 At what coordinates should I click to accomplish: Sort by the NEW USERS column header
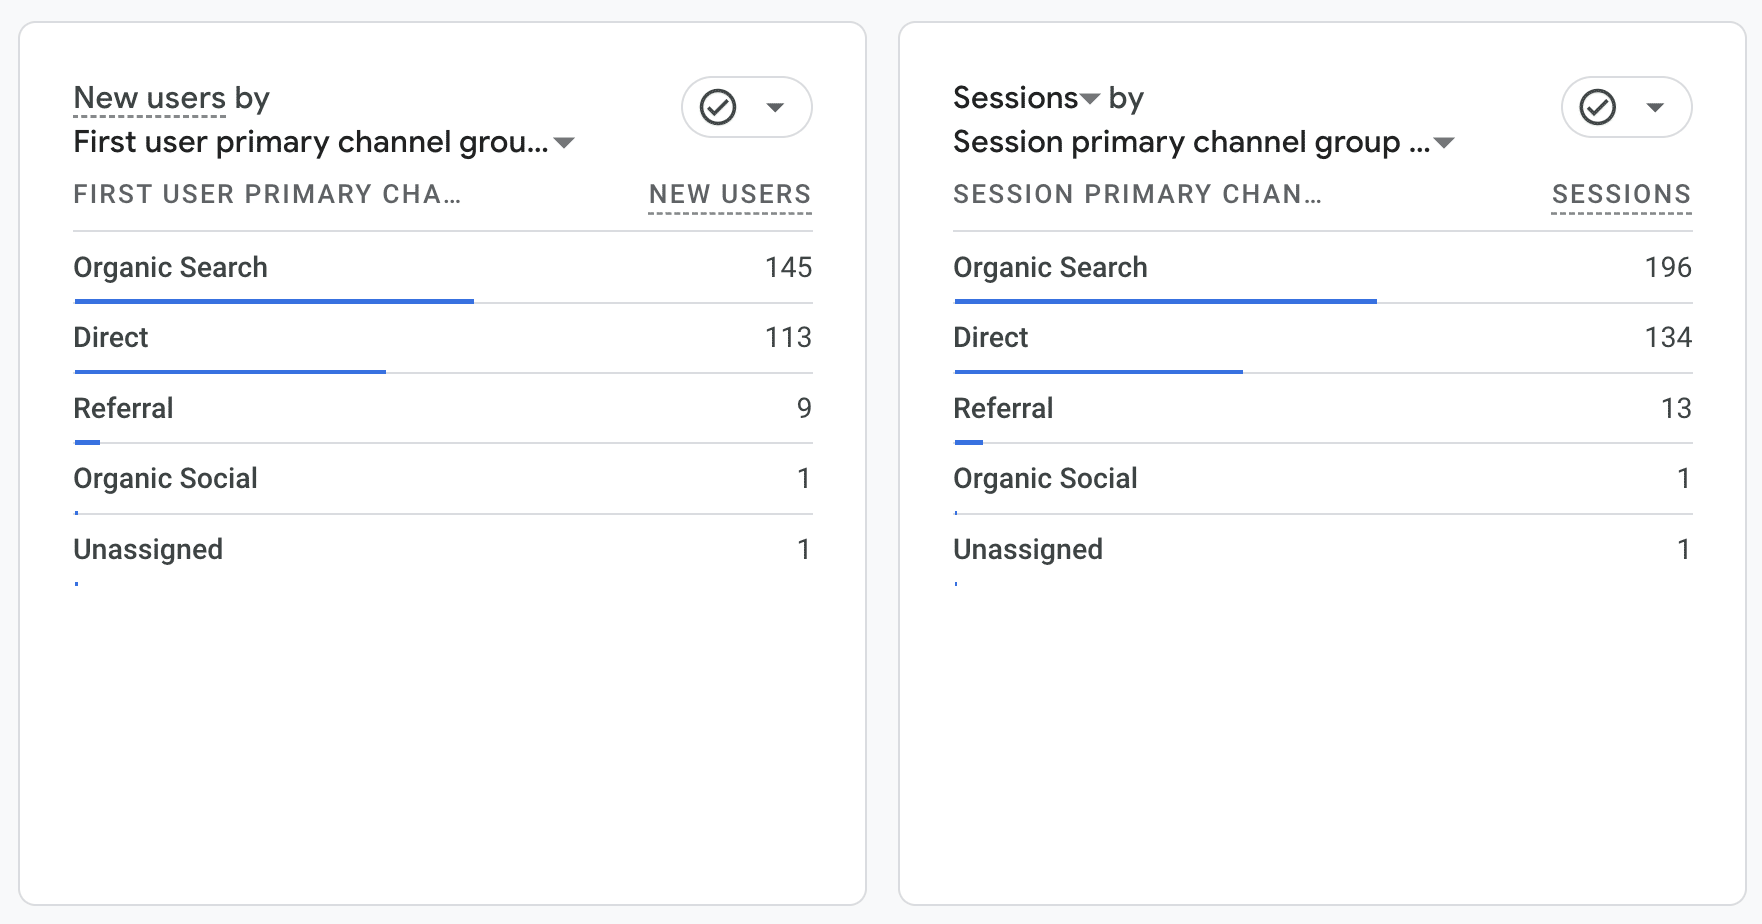click(730, 194)
